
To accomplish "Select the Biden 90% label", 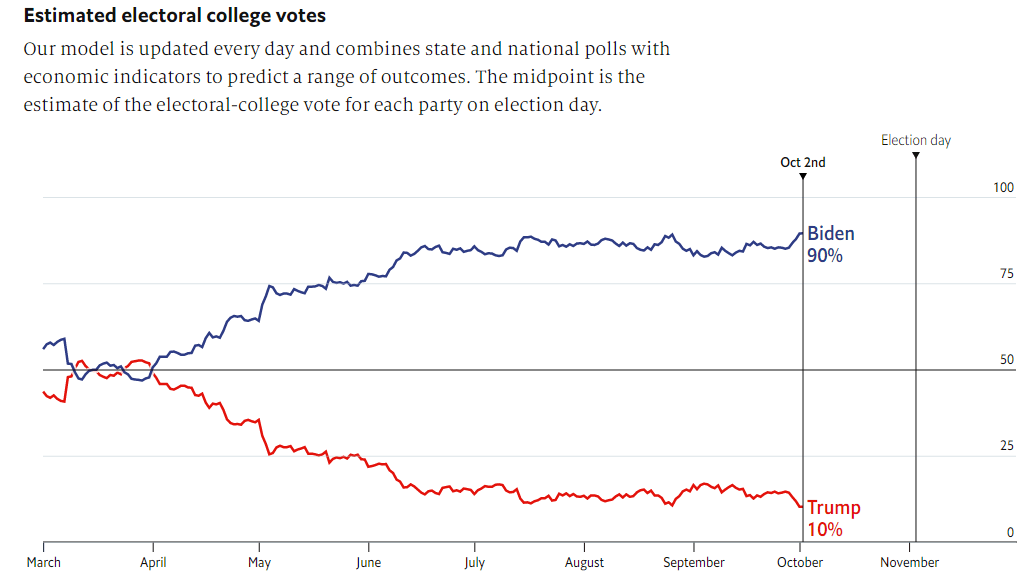I will pyautogui.click(x=830, y=244).
